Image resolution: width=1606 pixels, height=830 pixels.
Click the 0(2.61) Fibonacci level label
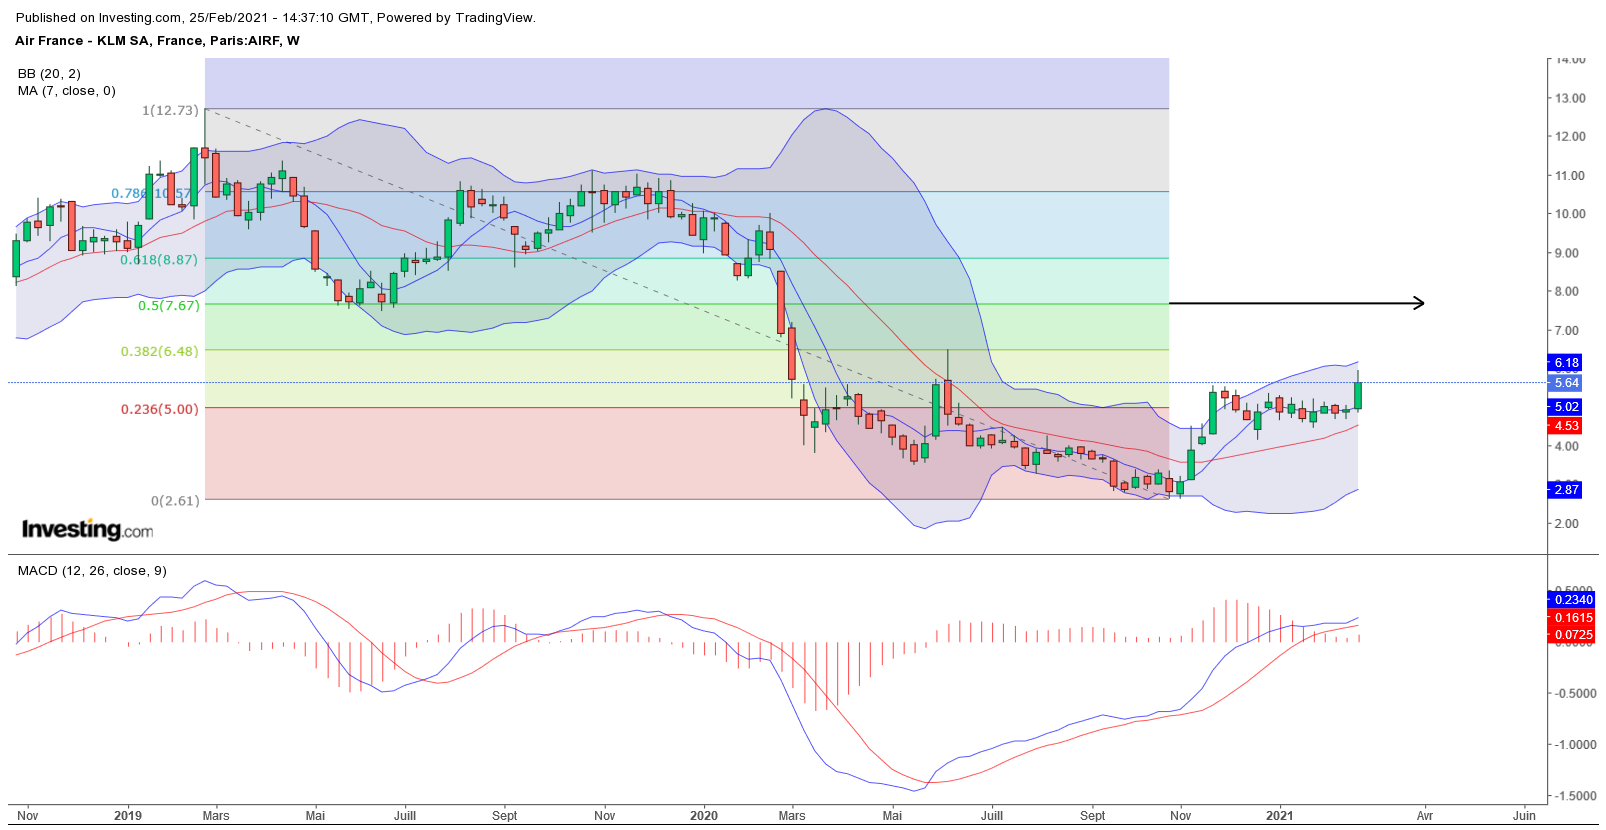176,501
